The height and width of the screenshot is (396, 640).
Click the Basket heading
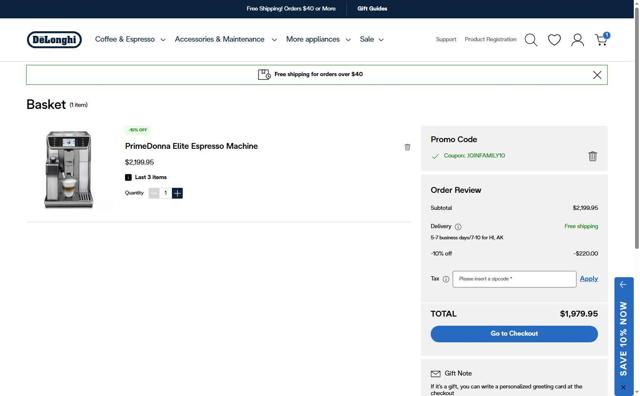coord(46,105)
